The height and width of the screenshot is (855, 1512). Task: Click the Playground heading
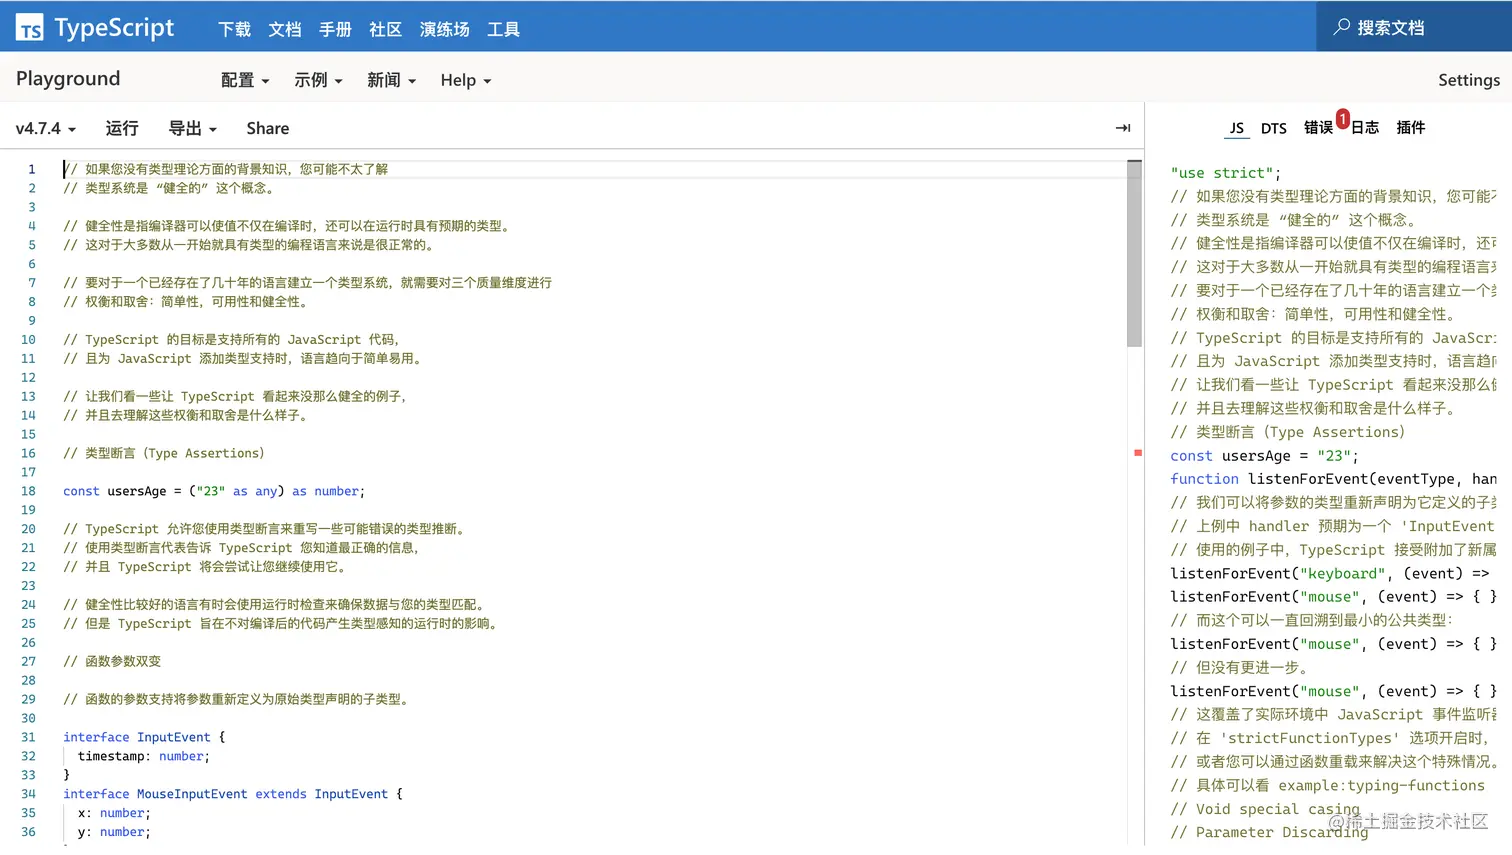click(68, 79)
